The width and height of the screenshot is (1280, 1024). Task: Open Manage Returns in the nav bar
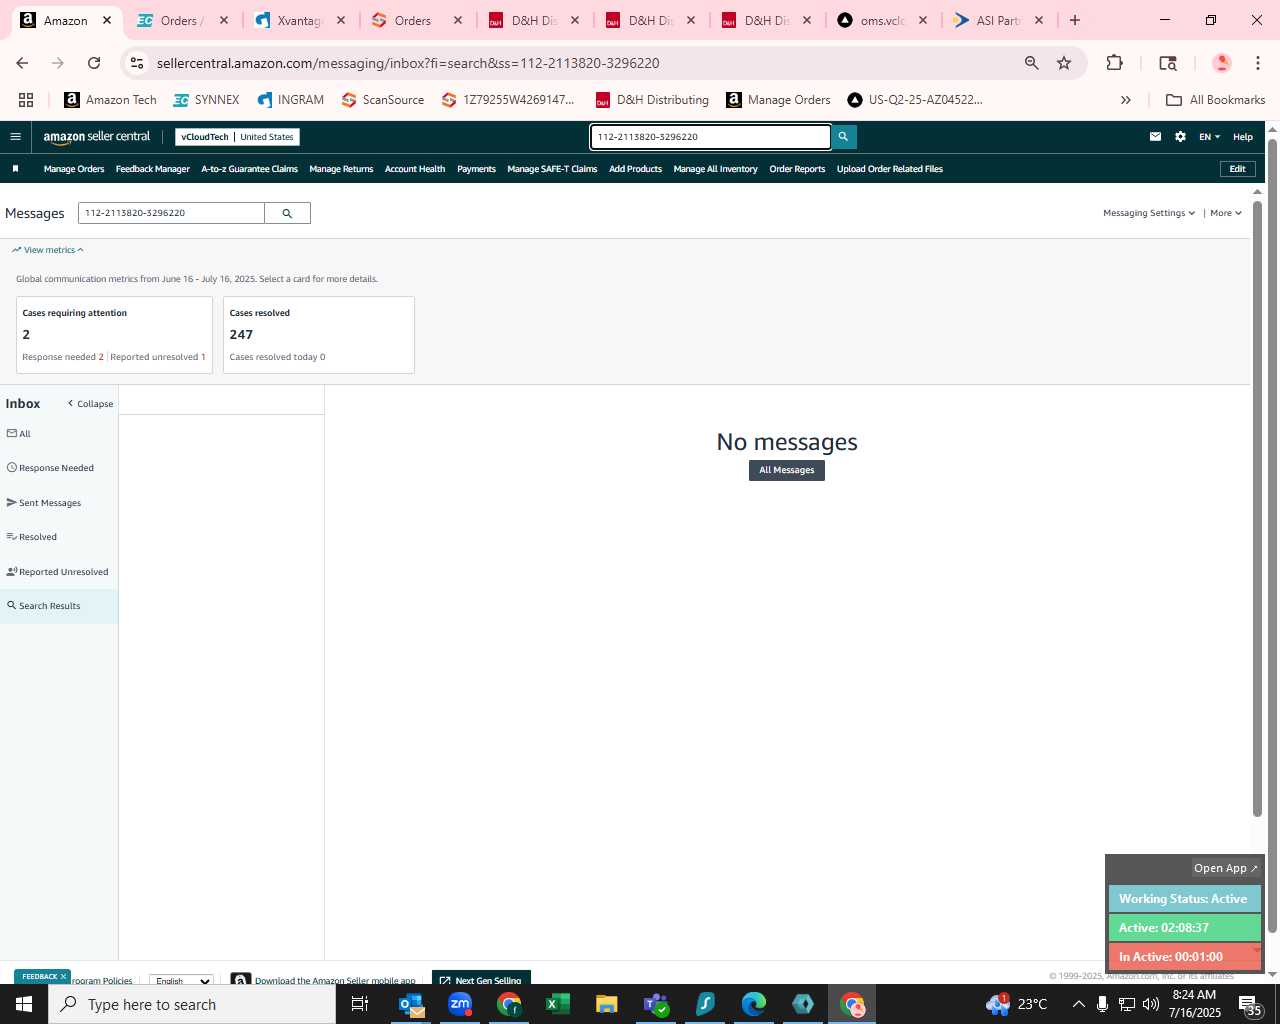(x=341, y=169)
